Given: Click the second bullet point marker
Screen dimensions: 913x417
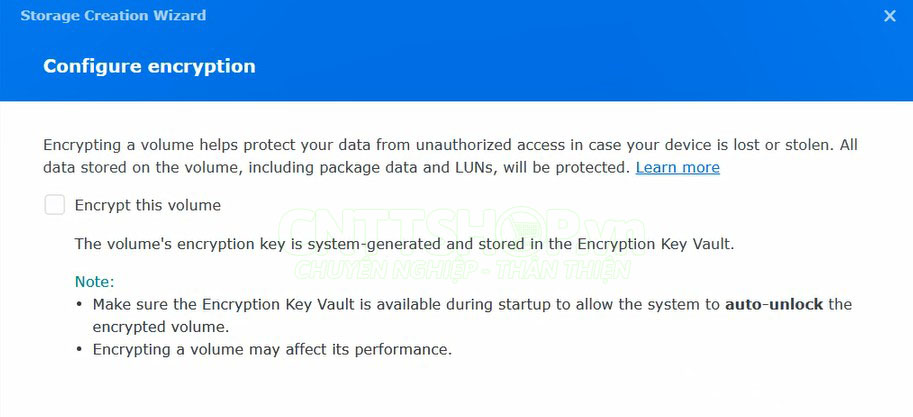Looking at the screenshot, I should [x=80, y=350].
